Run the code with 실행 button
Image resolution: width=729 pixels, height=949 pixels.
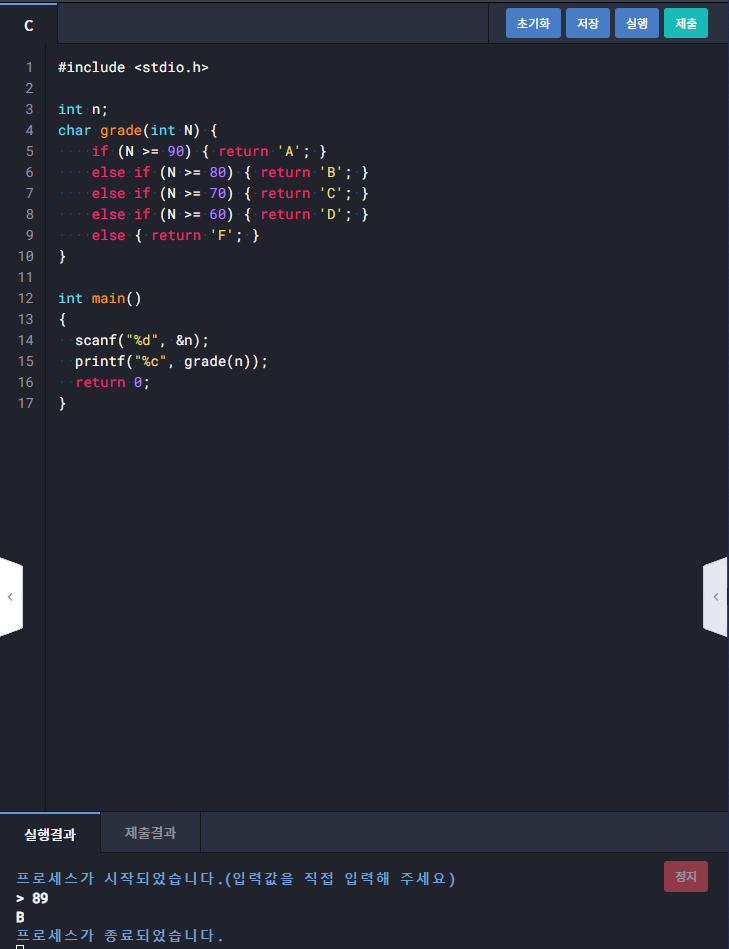point(636,24)
